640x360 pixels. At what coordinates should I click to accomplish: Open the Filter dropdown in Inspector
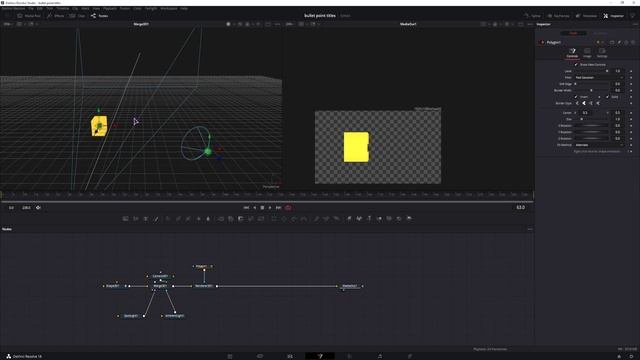tap(599, 78)
